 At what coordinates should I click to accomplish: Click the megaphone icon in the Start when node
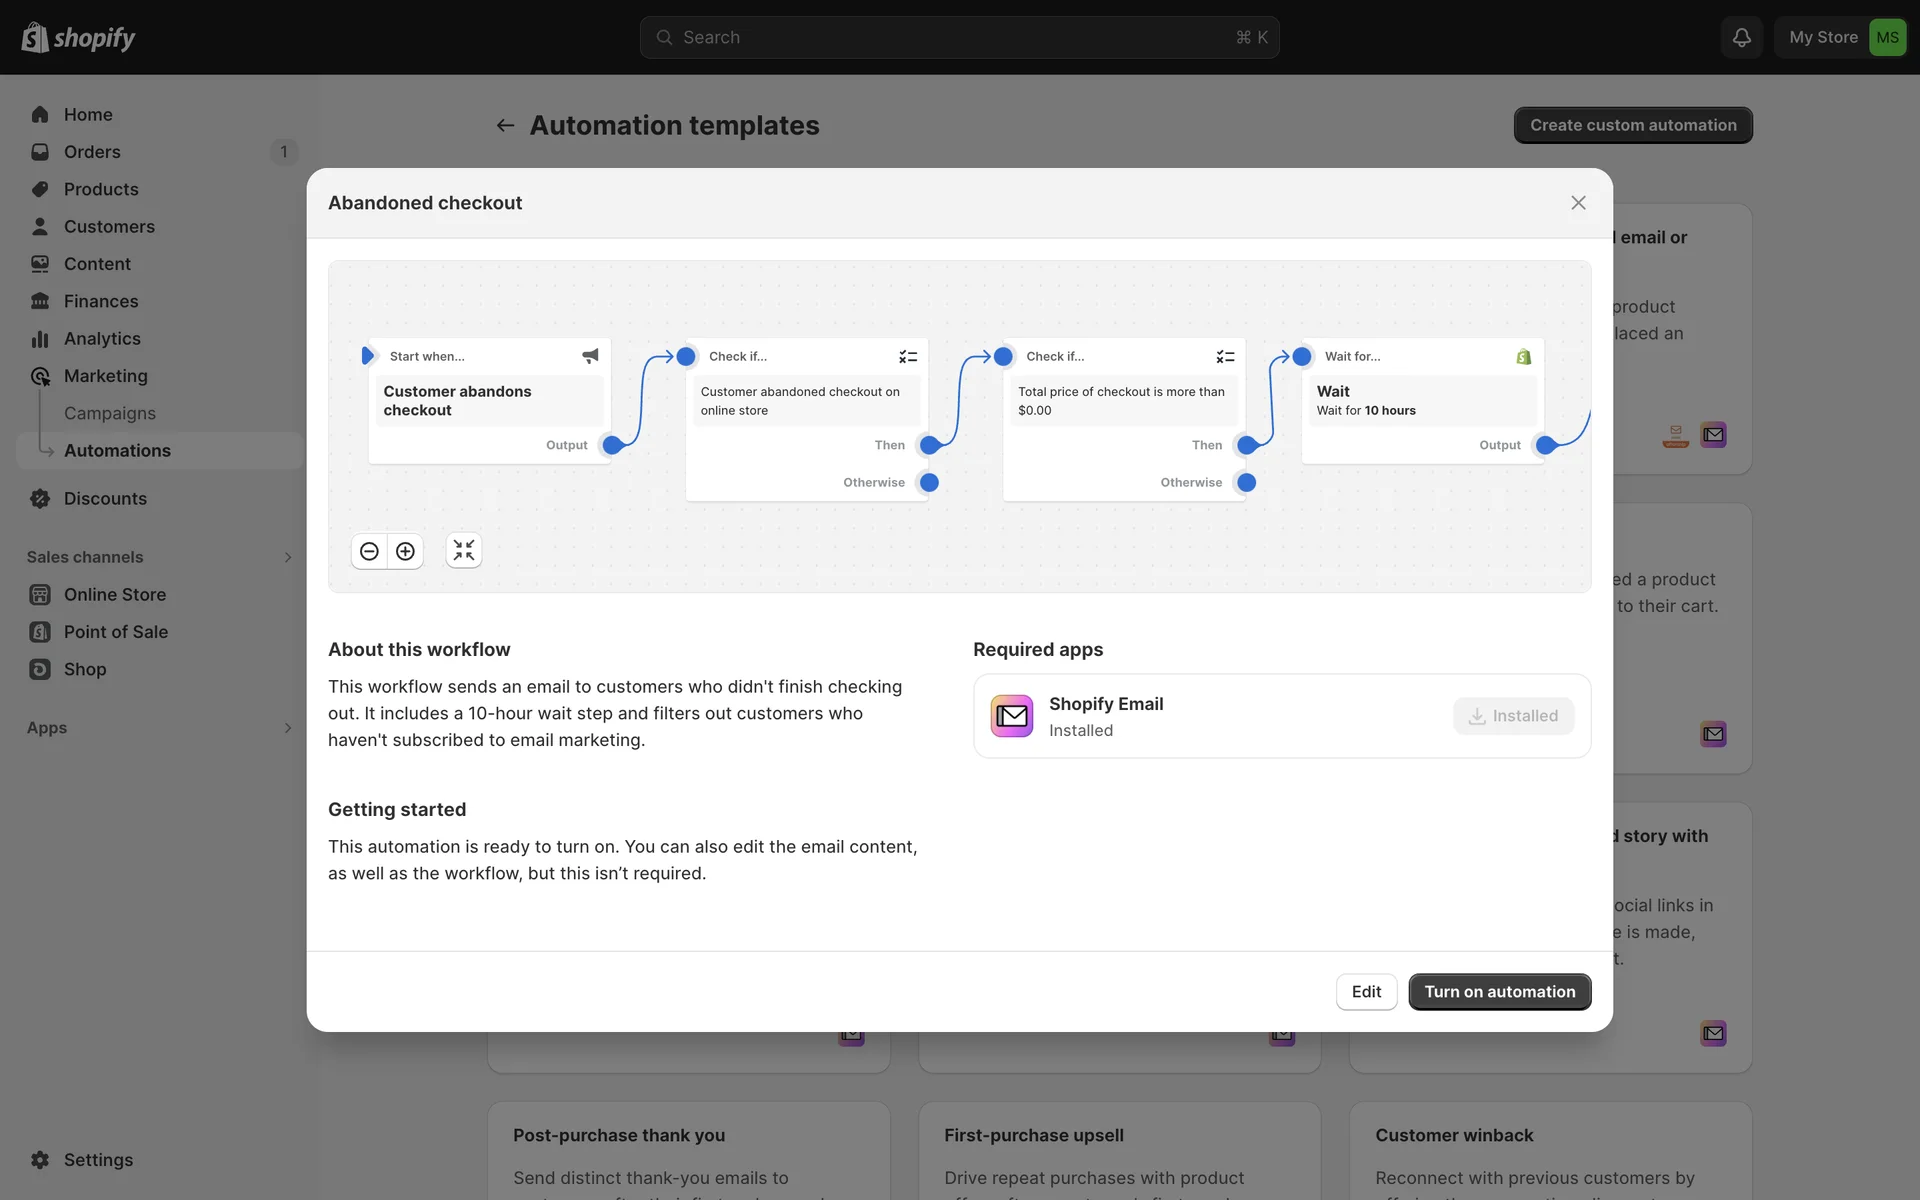pyautogui.click(x=590, y=356)
